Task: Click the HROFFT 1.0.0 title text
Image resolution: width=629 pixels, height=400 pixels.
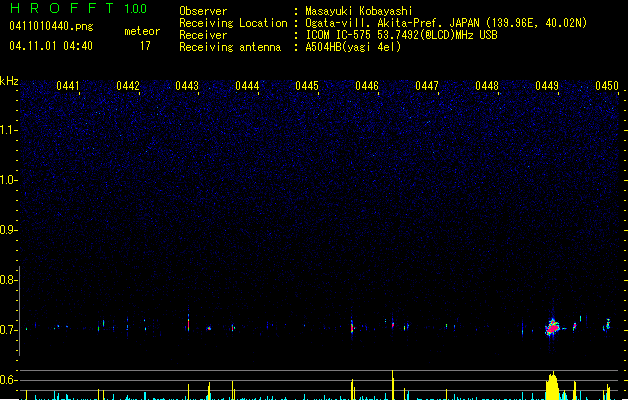Action: (x=78, y=8)
